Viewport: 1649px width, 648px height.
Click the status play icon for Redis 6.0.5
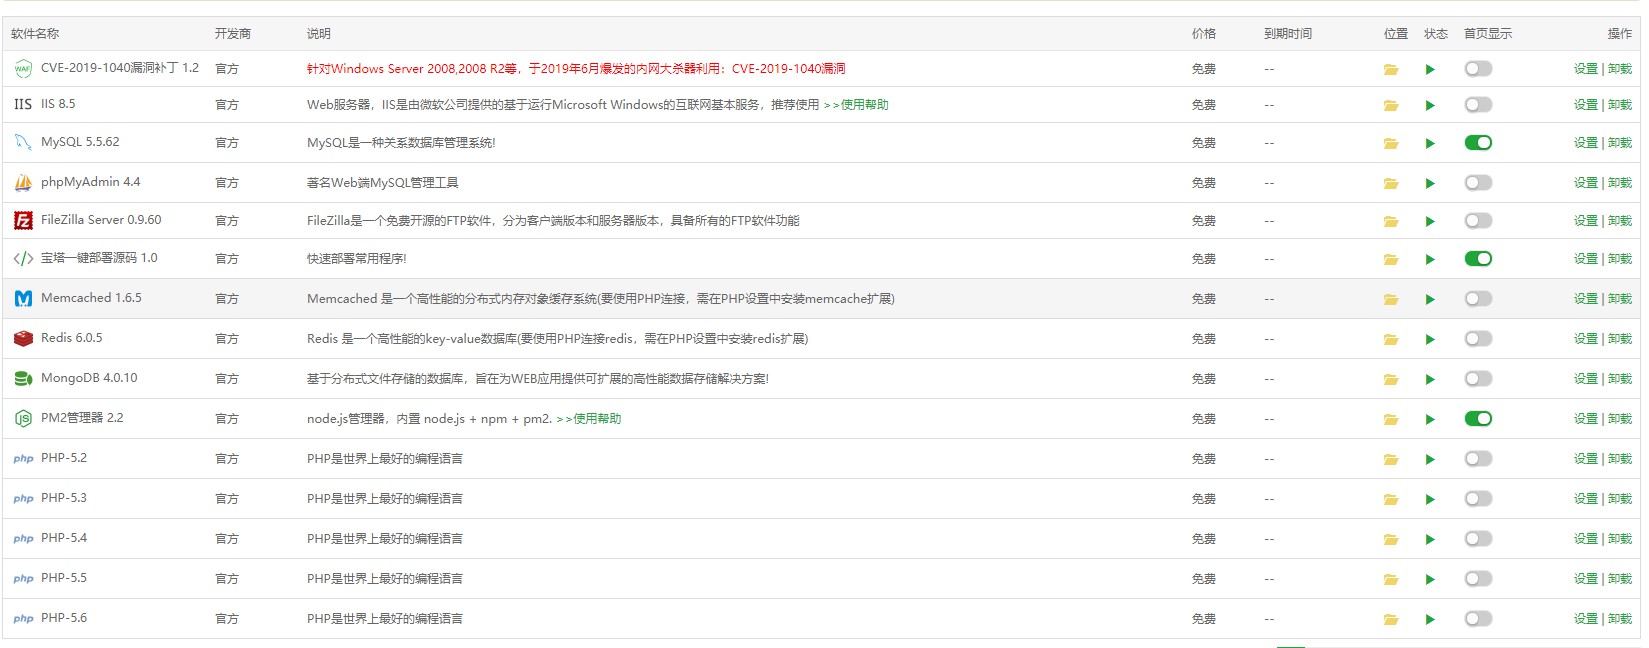point(1430,339)
